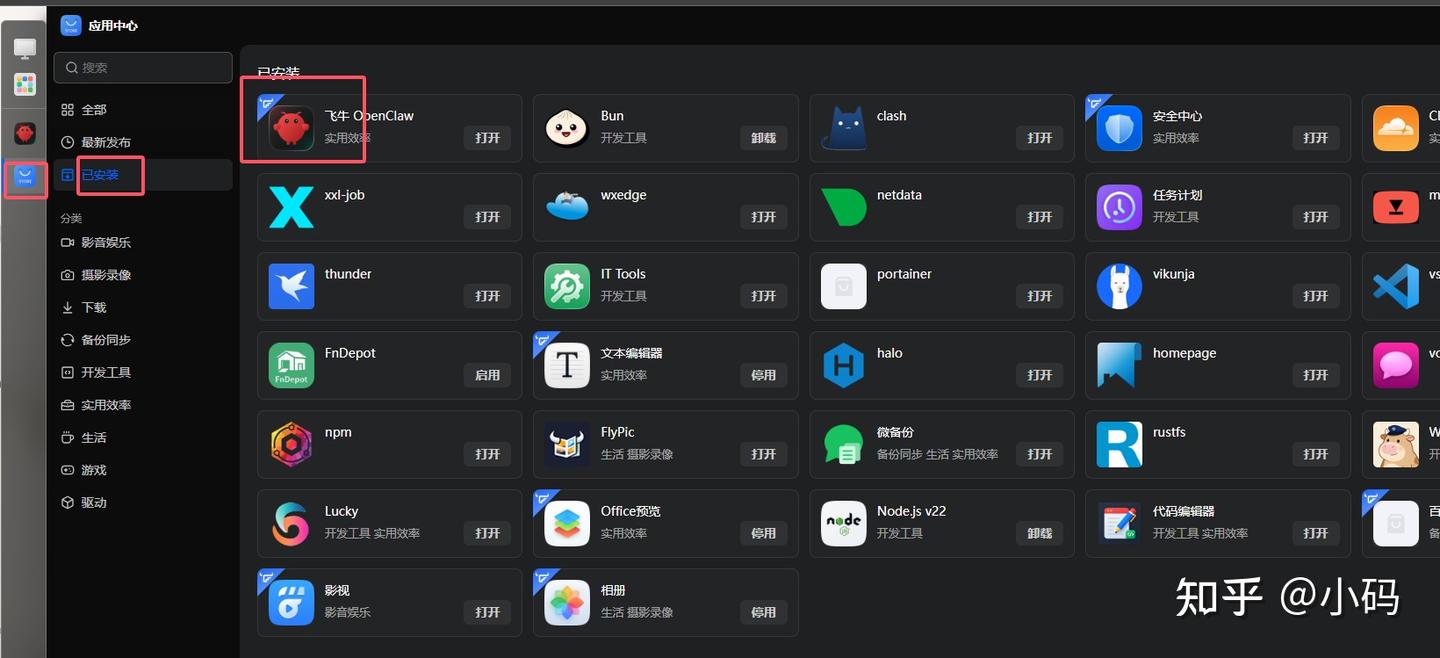Click the FlyPic app icon

point(567,444)
